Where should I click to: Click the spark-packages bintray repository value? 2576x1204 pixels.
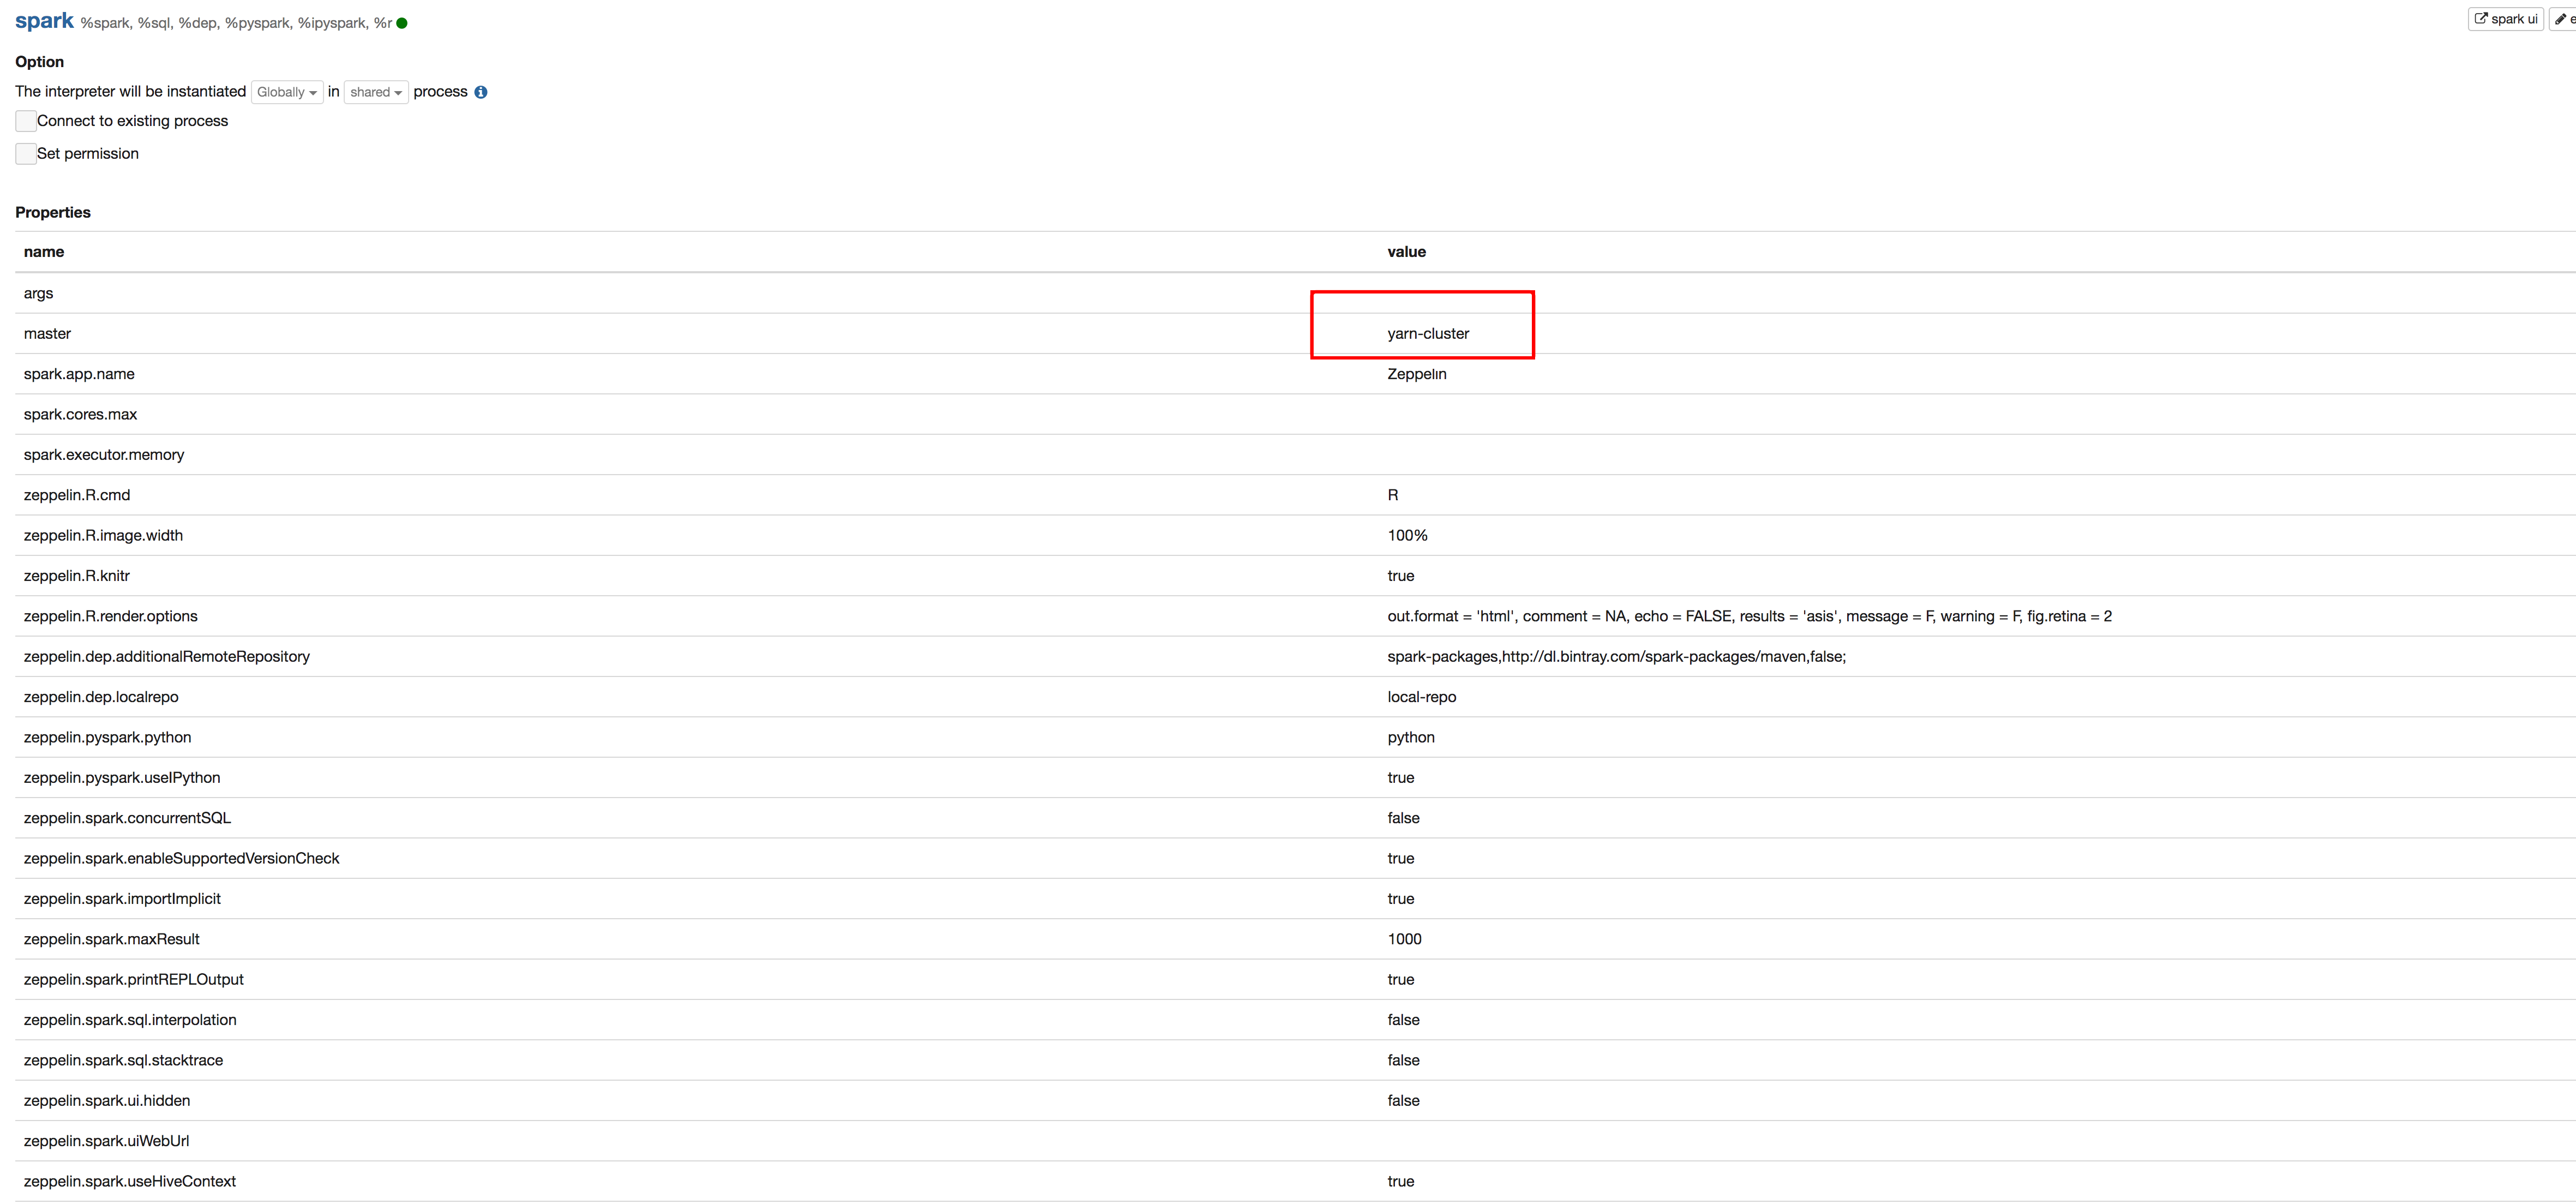click(1616, 657)
